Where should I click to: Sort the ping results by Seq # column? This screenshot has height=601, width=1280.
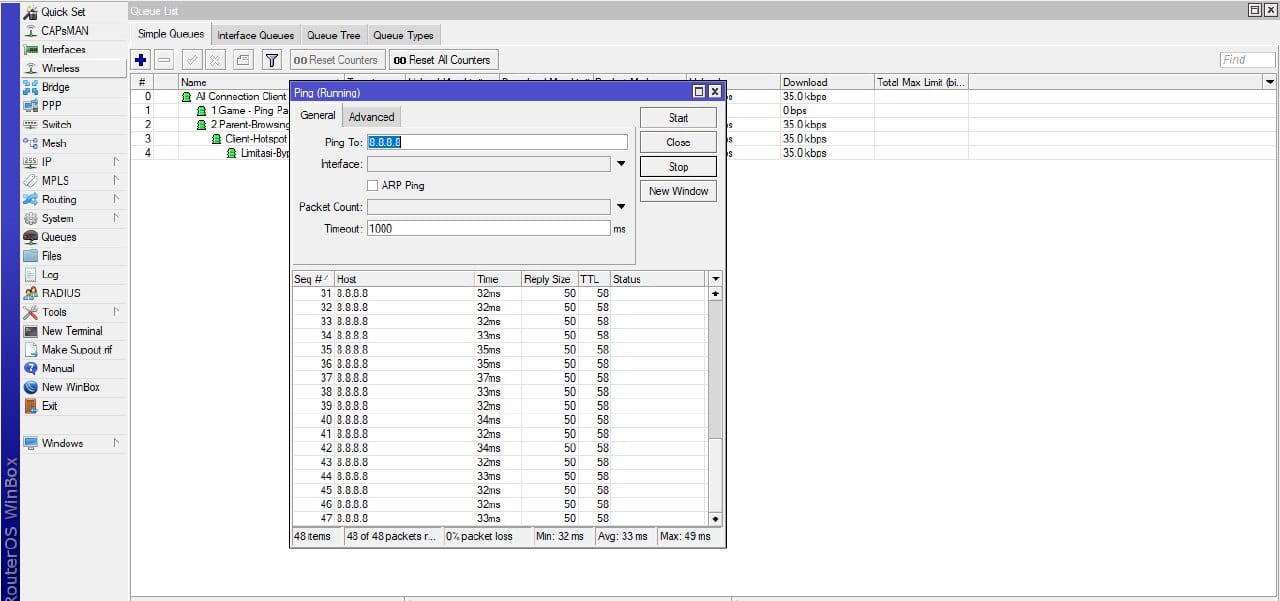pyautogui.click(x=312, y=279)
